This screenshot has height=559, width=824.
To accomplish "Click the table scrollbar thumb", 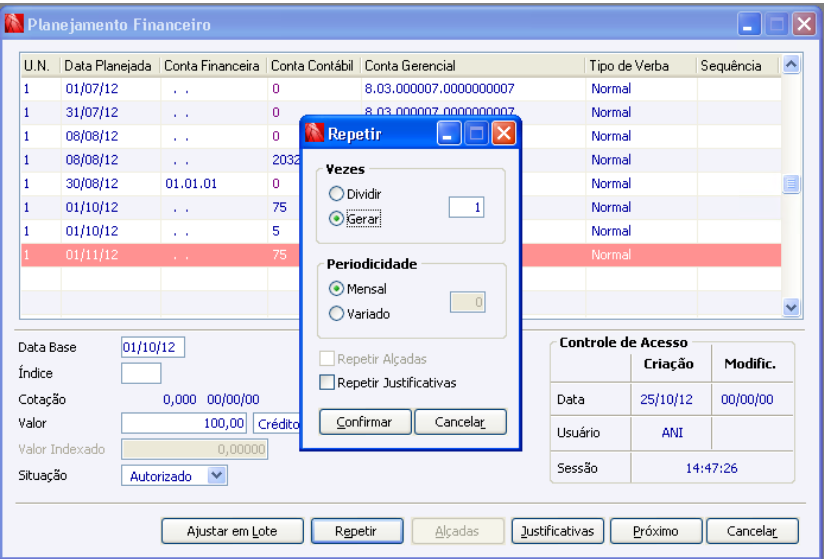I will pyautogui.click(x=791, y=184).
